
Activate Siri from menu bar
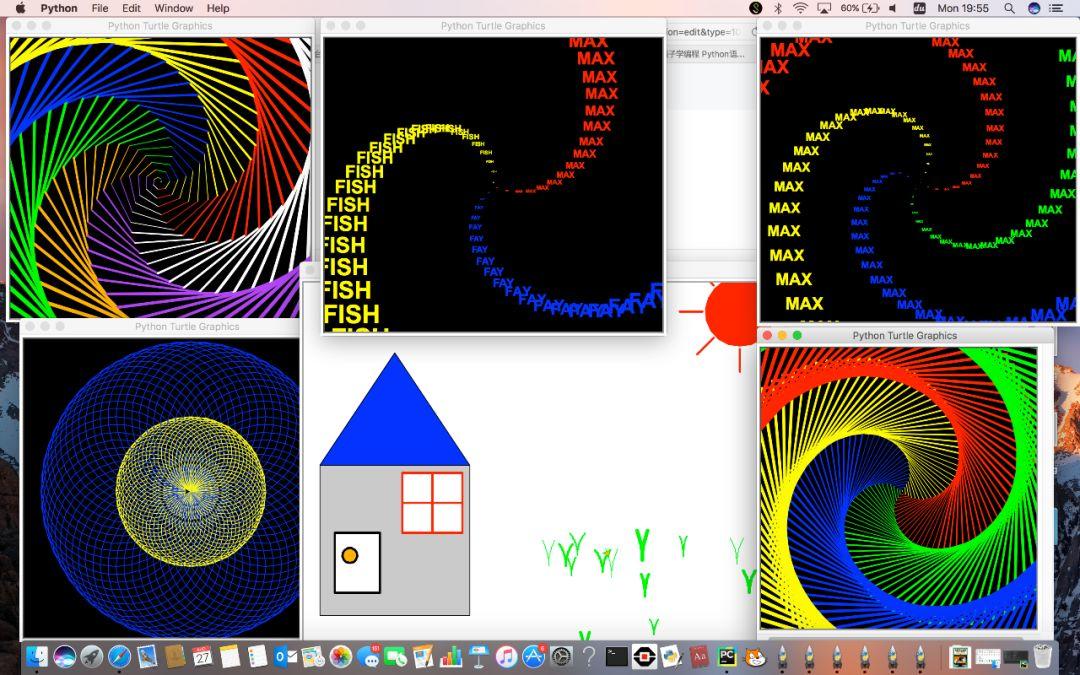[x=1034, y=8]
